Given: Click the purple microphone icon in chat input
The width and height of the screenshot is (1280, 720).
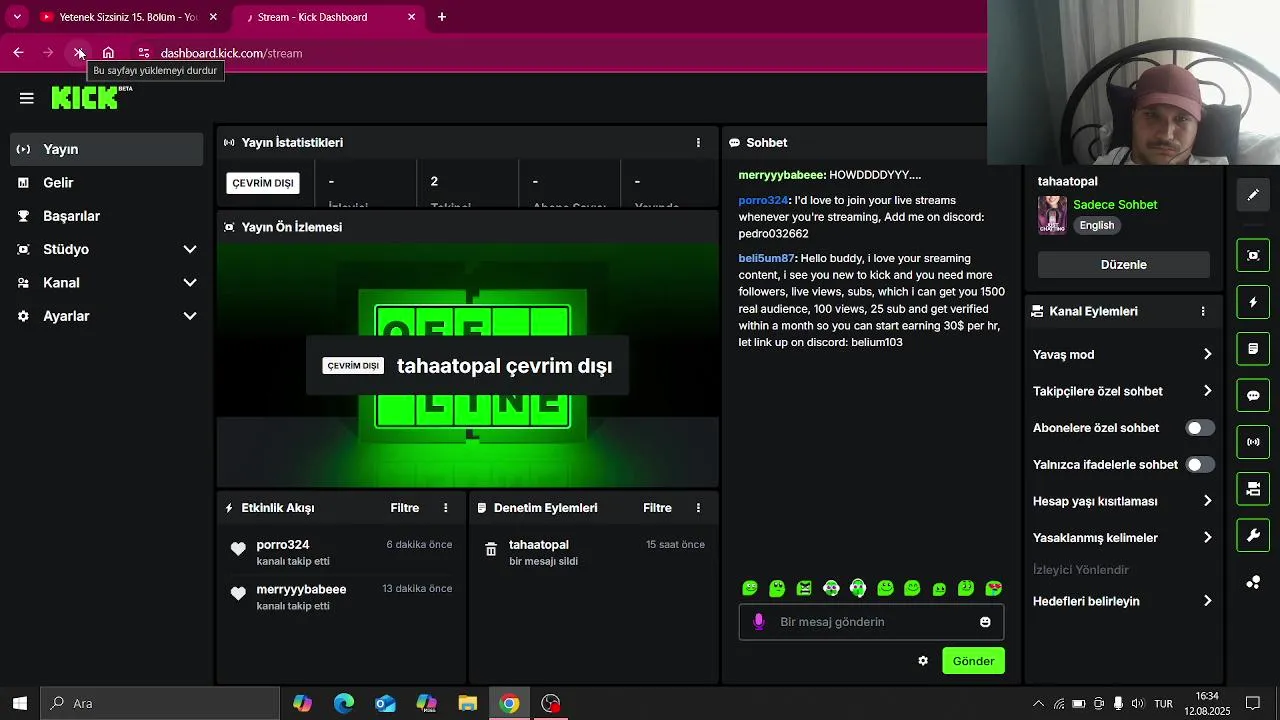Looking at the screenshot, I should point(759,622).
